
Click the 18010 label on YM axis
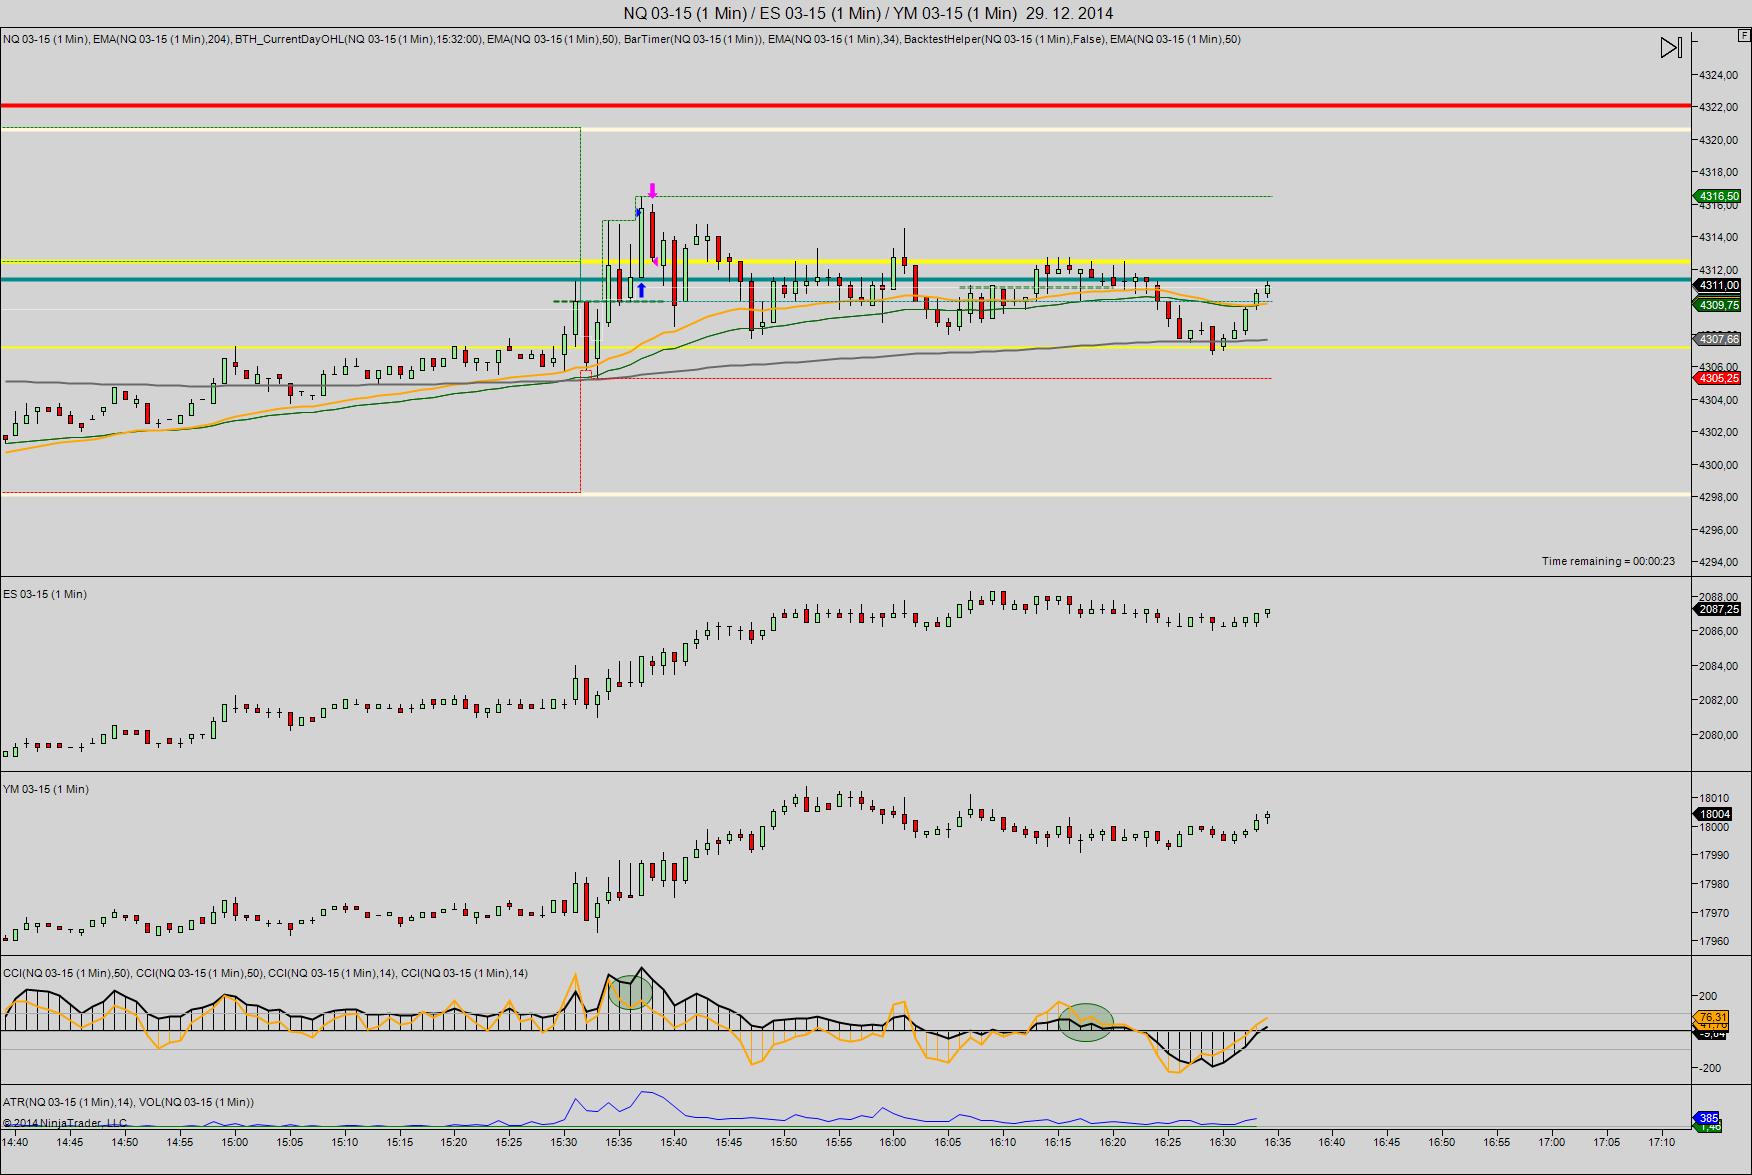click(x=1714, y=798)
